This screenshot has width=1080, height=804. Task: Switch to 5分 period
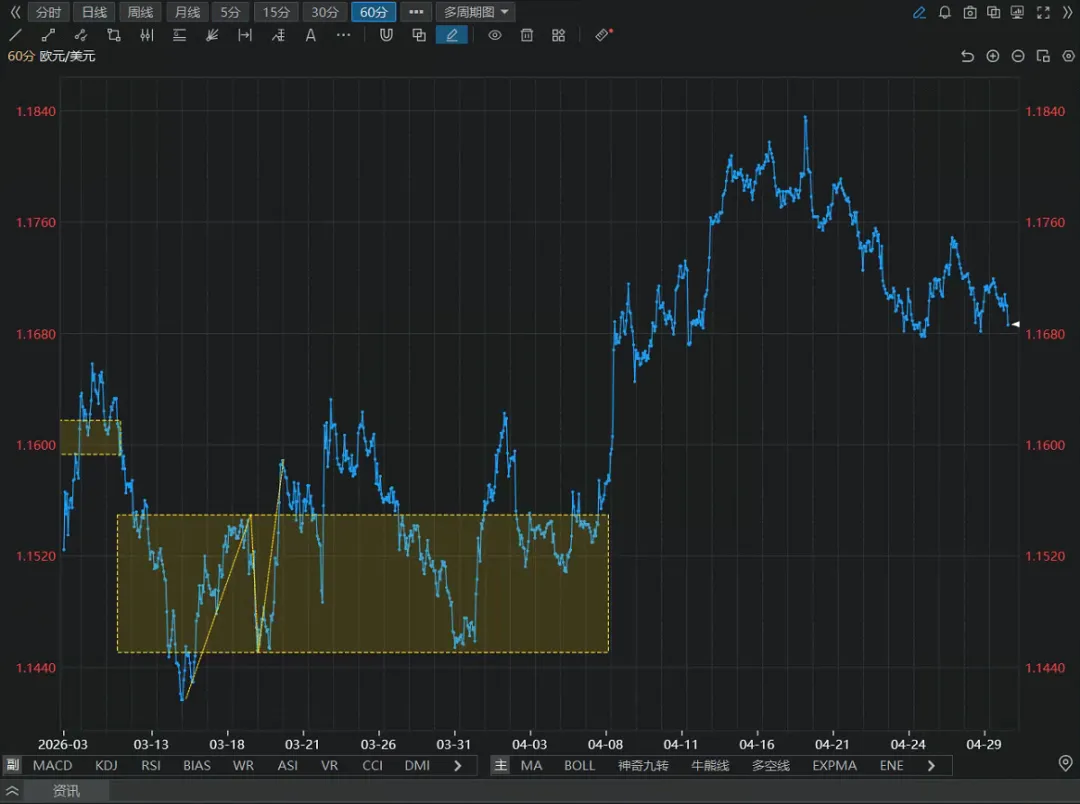pos(230,12)
